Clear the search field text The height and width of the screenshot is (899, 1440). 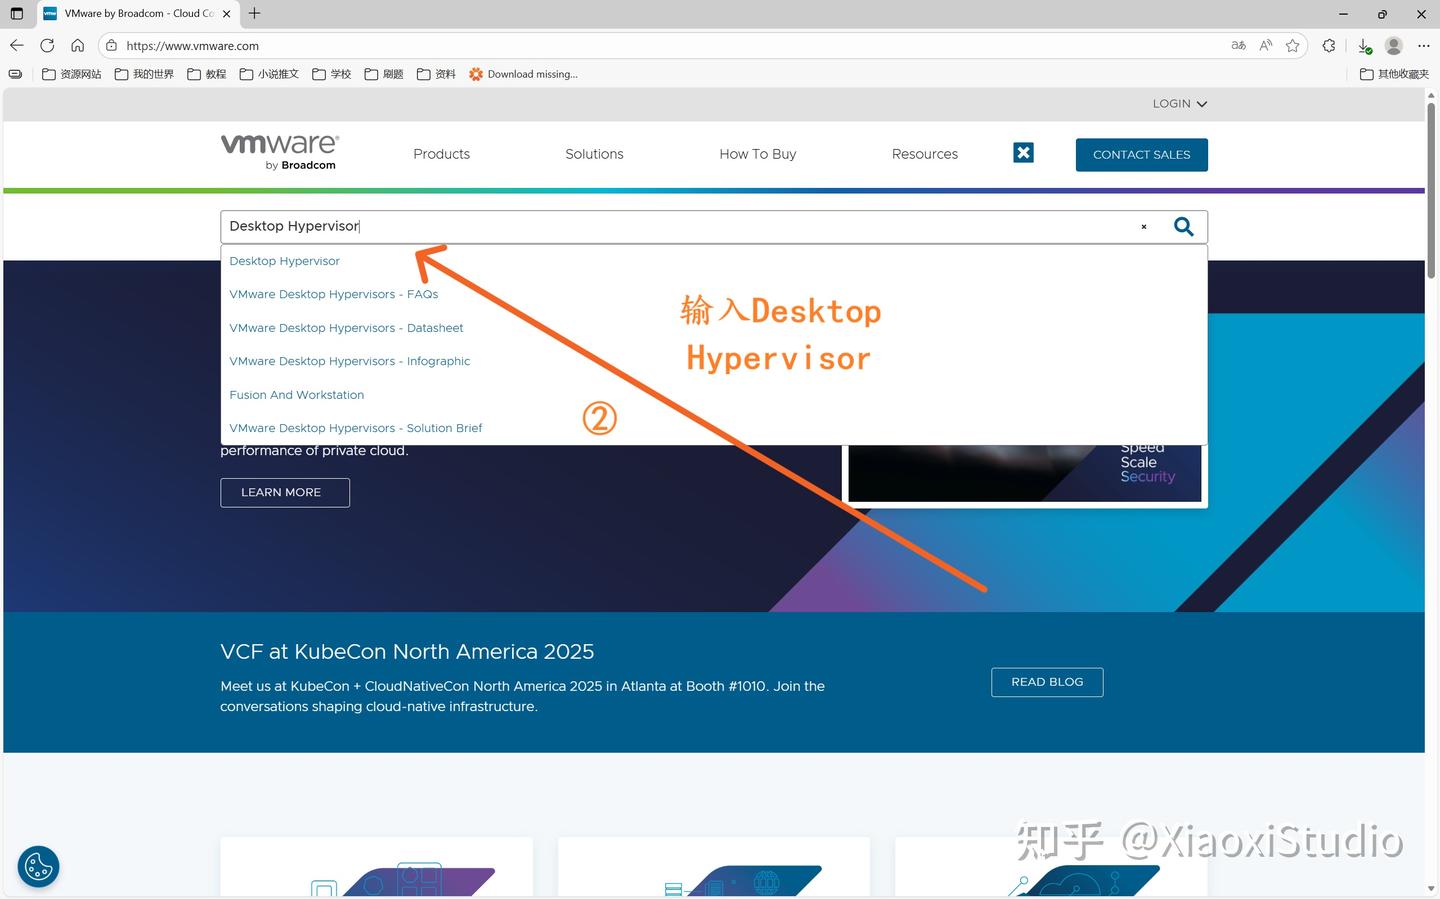(1144, 227)
